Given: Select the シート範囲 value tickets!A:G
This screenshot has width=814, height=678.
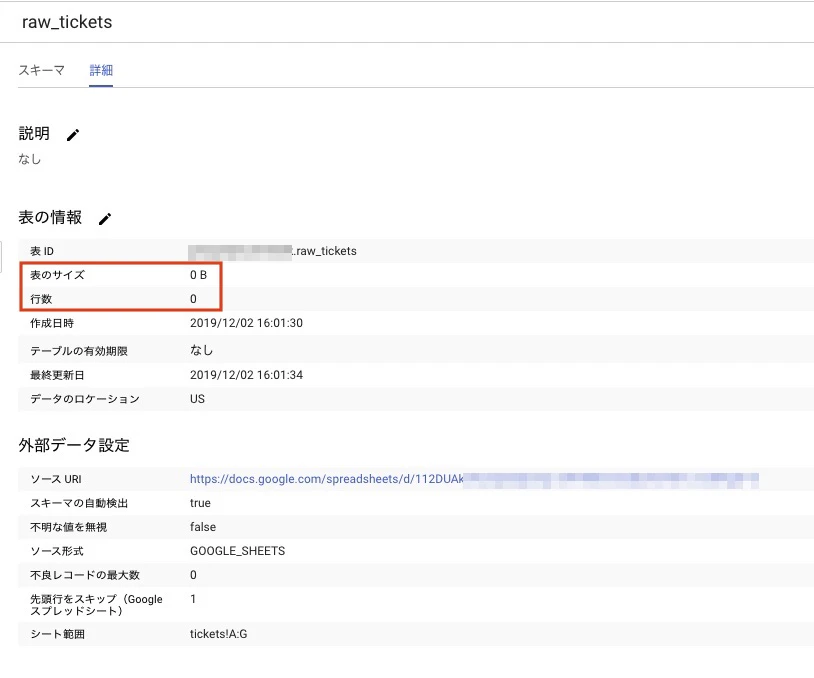Looking at the screenshot, I should click(219, 634).
